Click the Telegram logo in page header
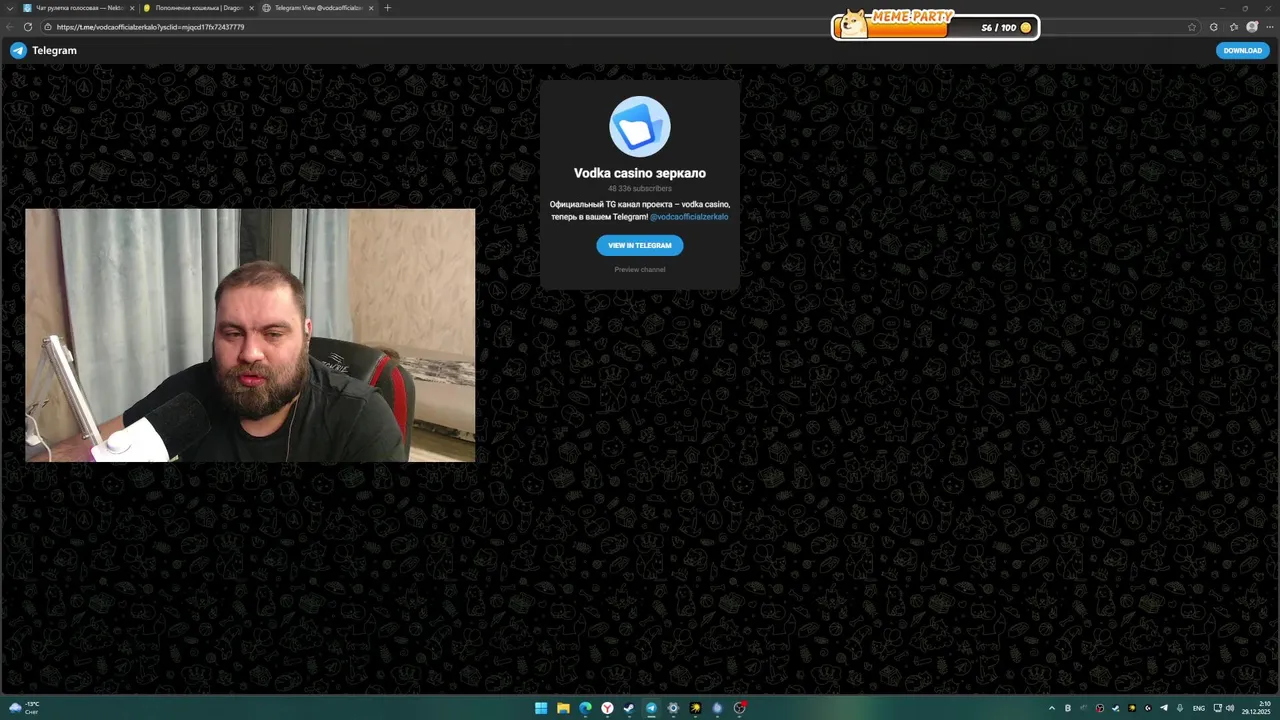Viewport: 1280px width, 720px height. click(x=18, y=50)
